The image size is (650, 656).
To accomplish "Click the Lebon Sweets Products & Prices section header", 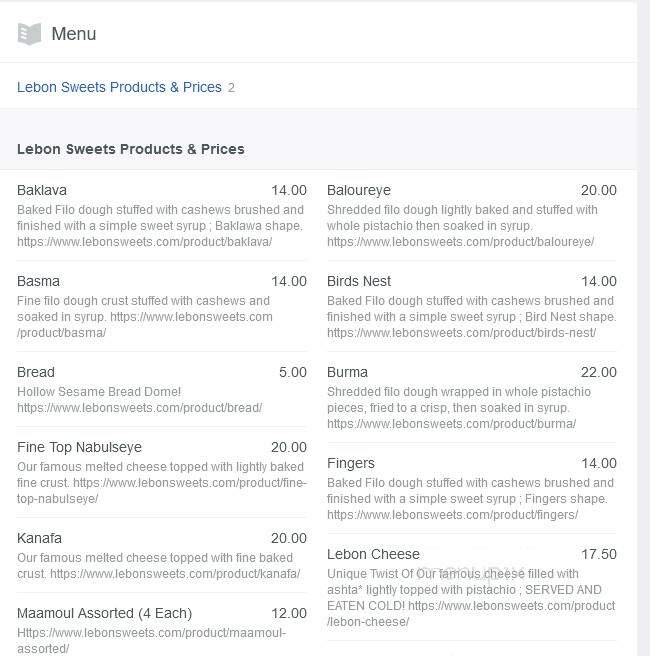I will [131, 149].
